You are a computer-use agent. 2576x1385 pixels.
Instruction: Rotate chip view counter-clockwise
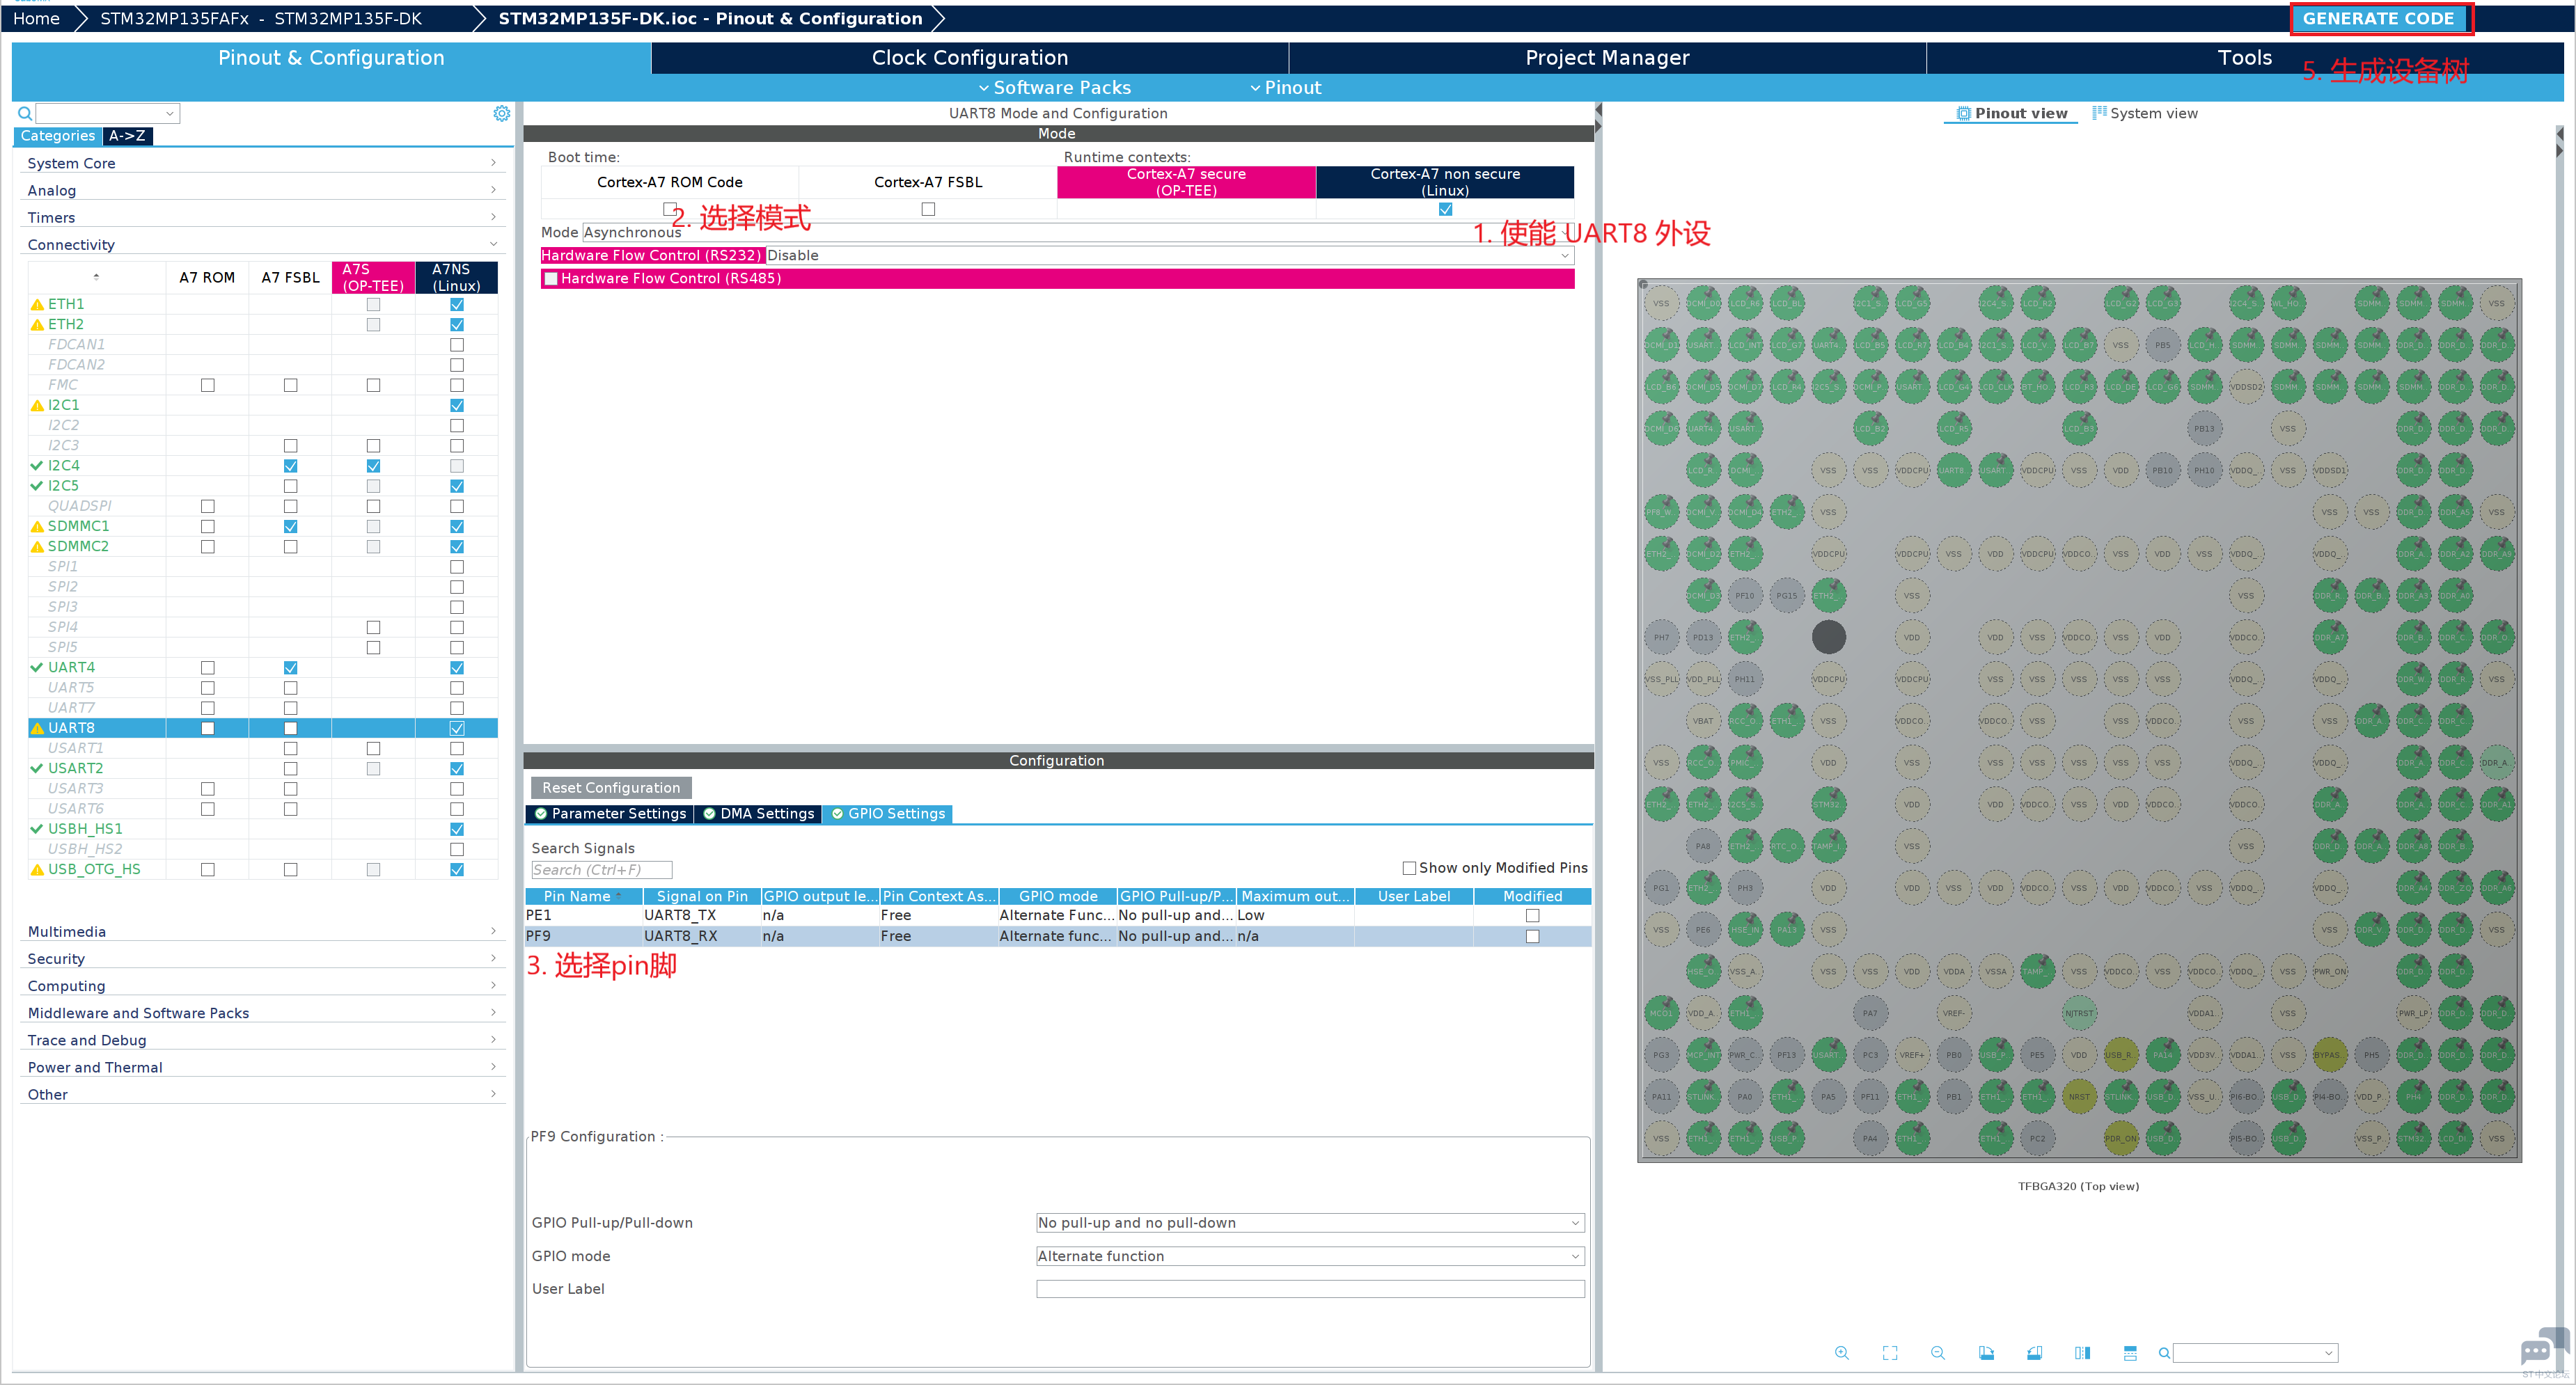pyautogui.click(x=2034, y=1353)
